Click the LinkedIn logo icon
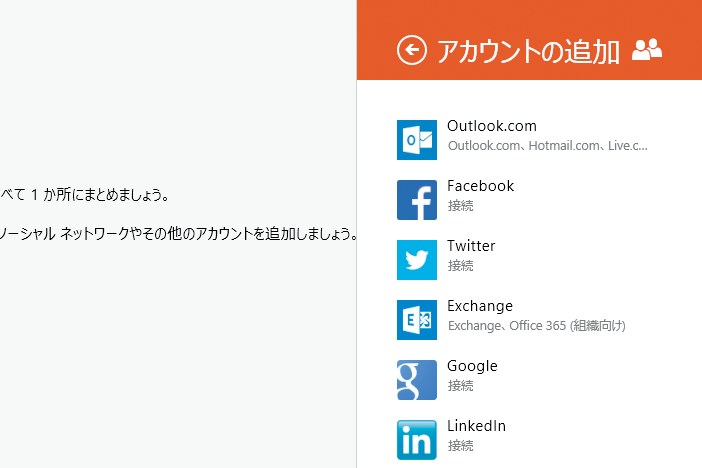Screen dimensions: 702x468 pyautogui.click(x=417, y=440)
